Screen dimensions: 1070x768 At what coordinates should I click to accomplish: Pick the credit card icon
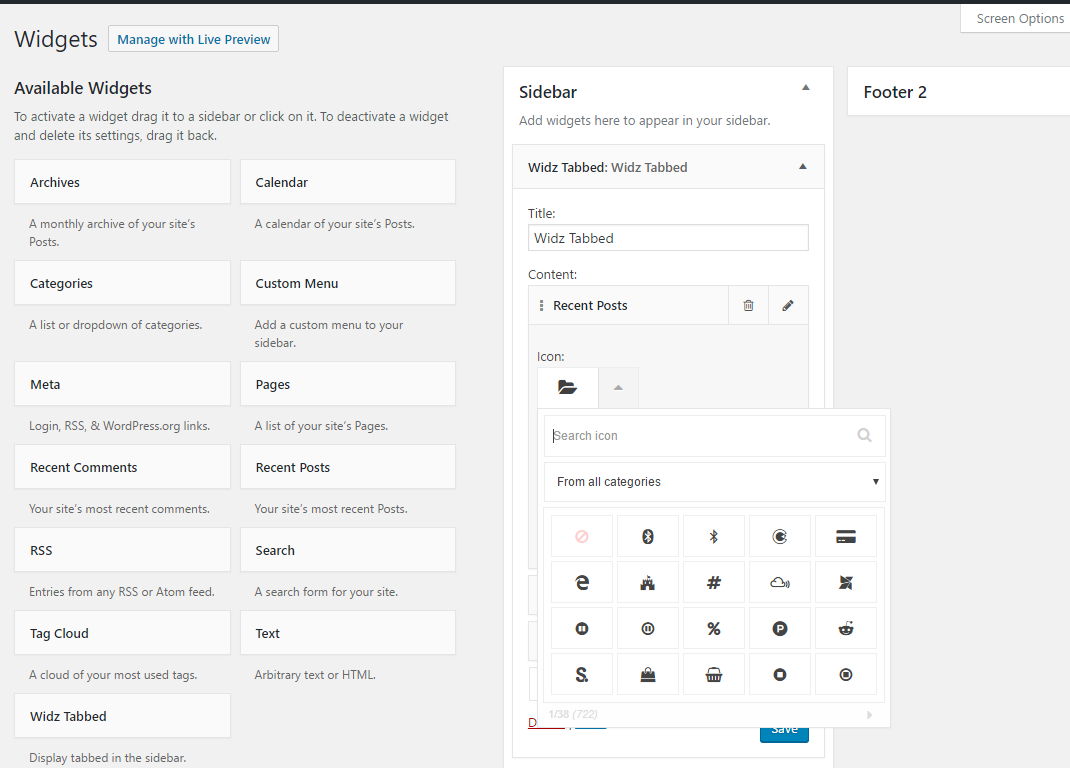pos(845,537)
